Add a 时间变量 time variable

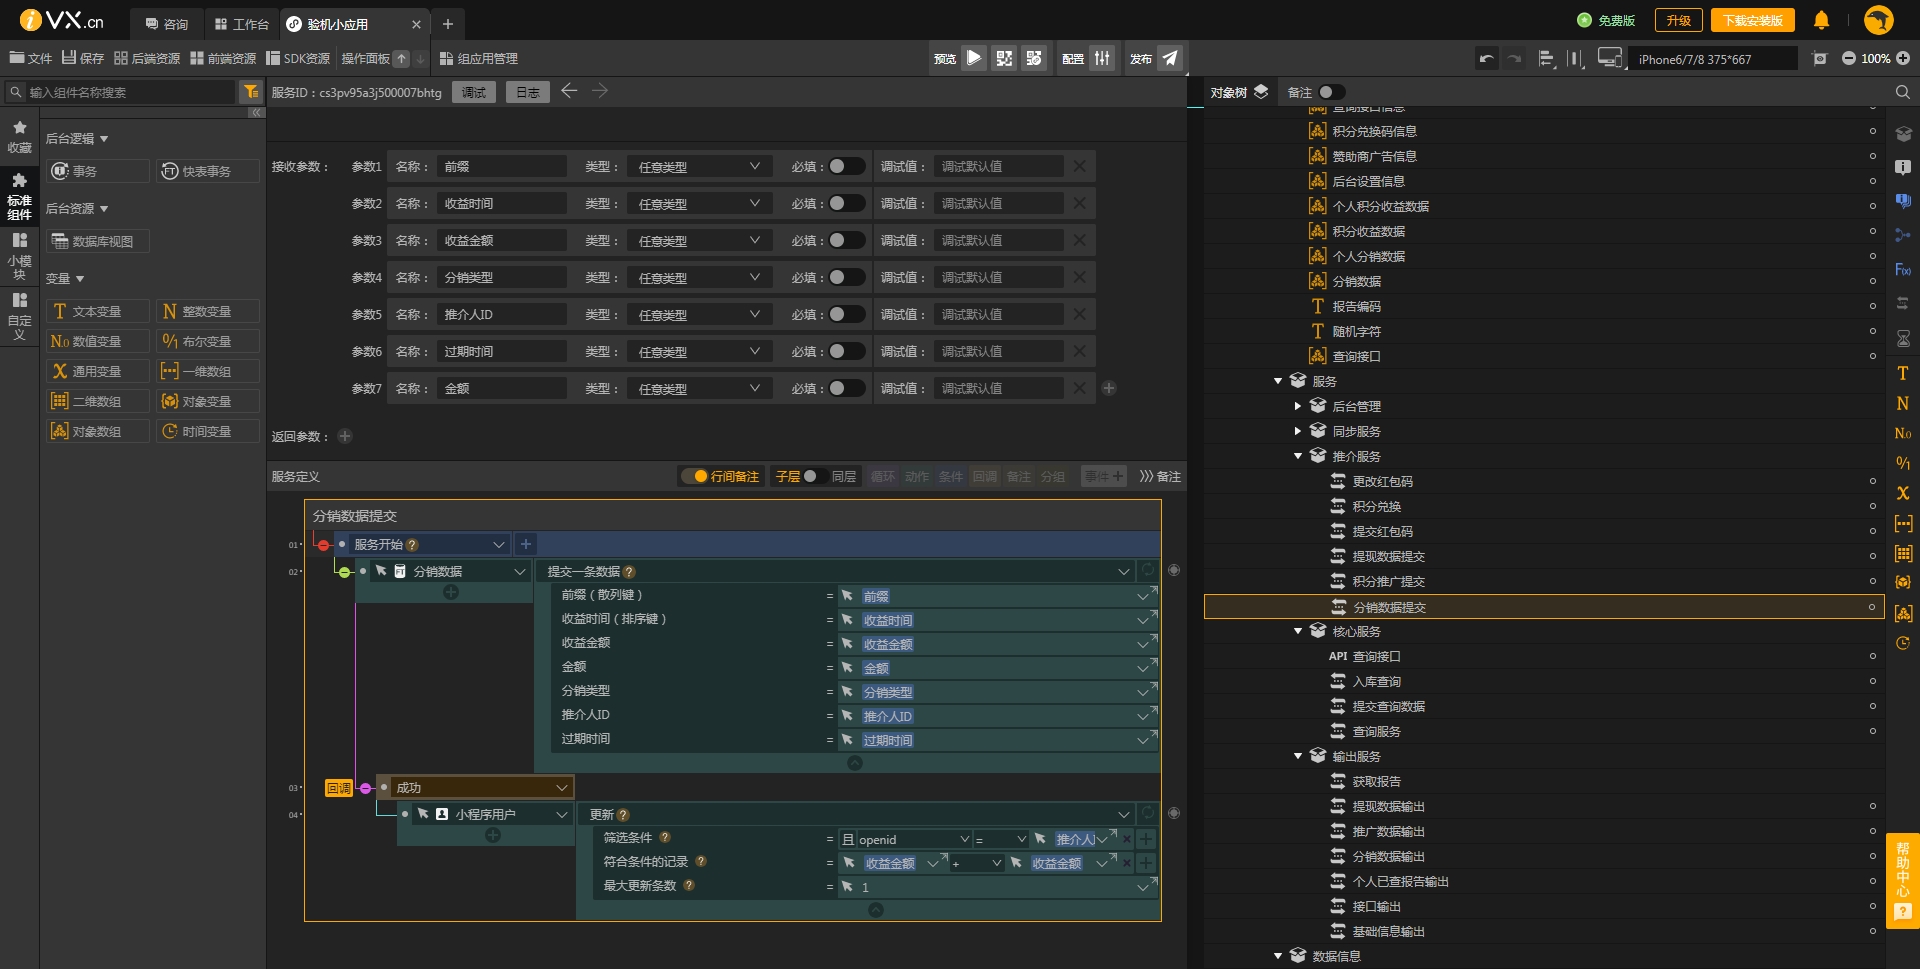coord(208,431)
